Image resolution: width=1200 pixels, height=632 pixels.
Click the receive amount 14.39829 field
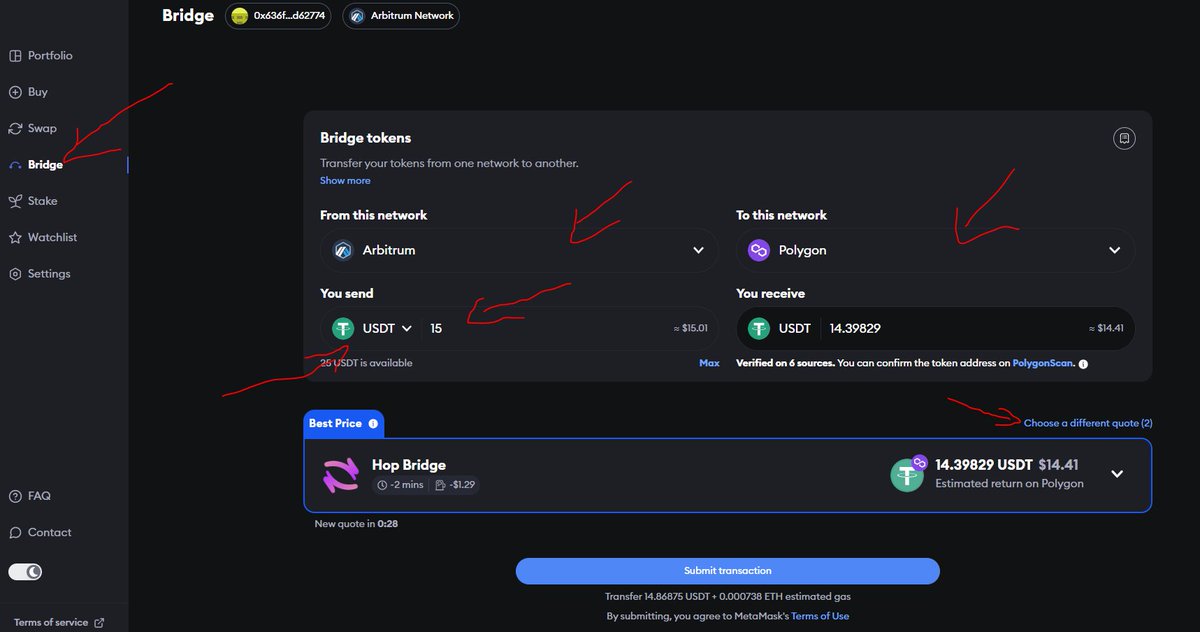[x=855, y=328]
